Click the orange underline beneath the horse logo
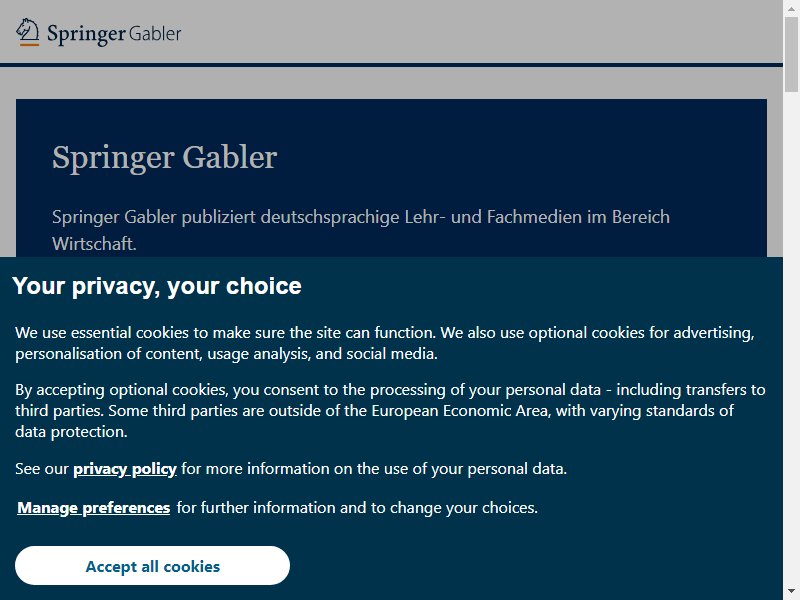 tap(29, 45)
